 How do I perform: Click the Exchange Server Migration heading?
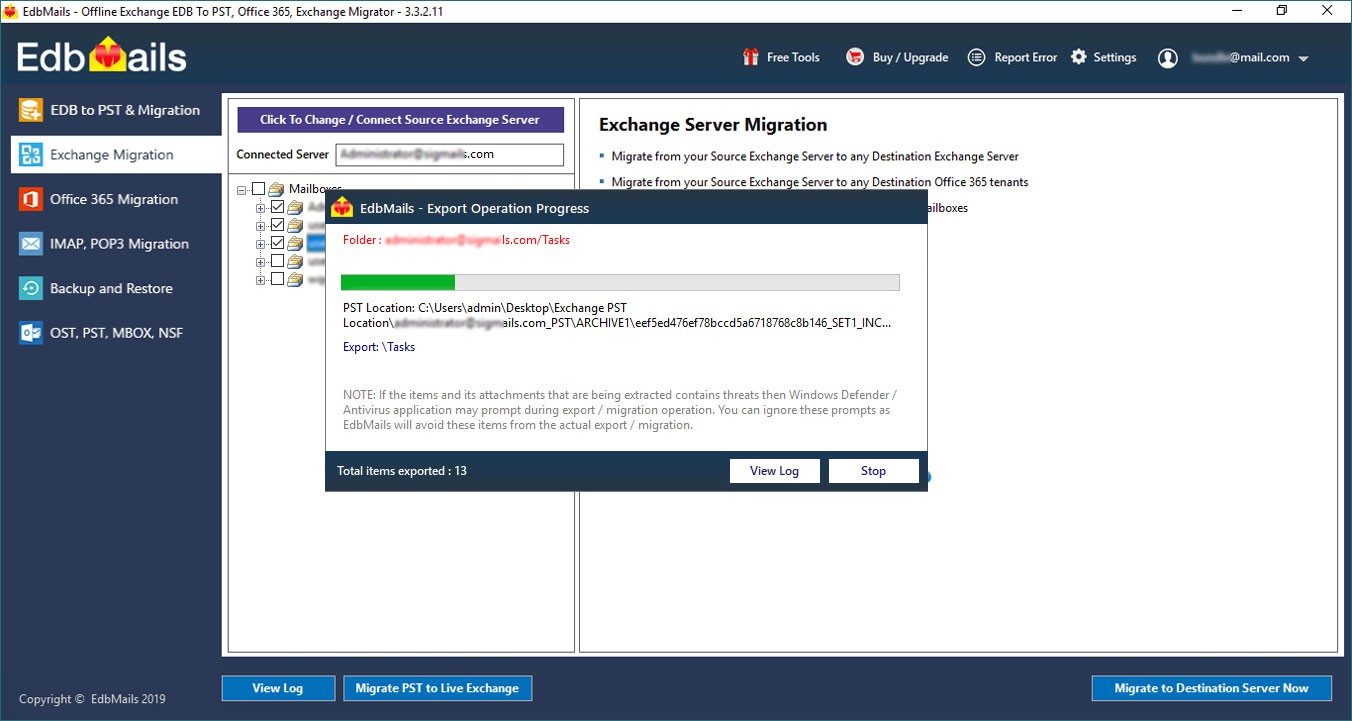click(713, 125)
